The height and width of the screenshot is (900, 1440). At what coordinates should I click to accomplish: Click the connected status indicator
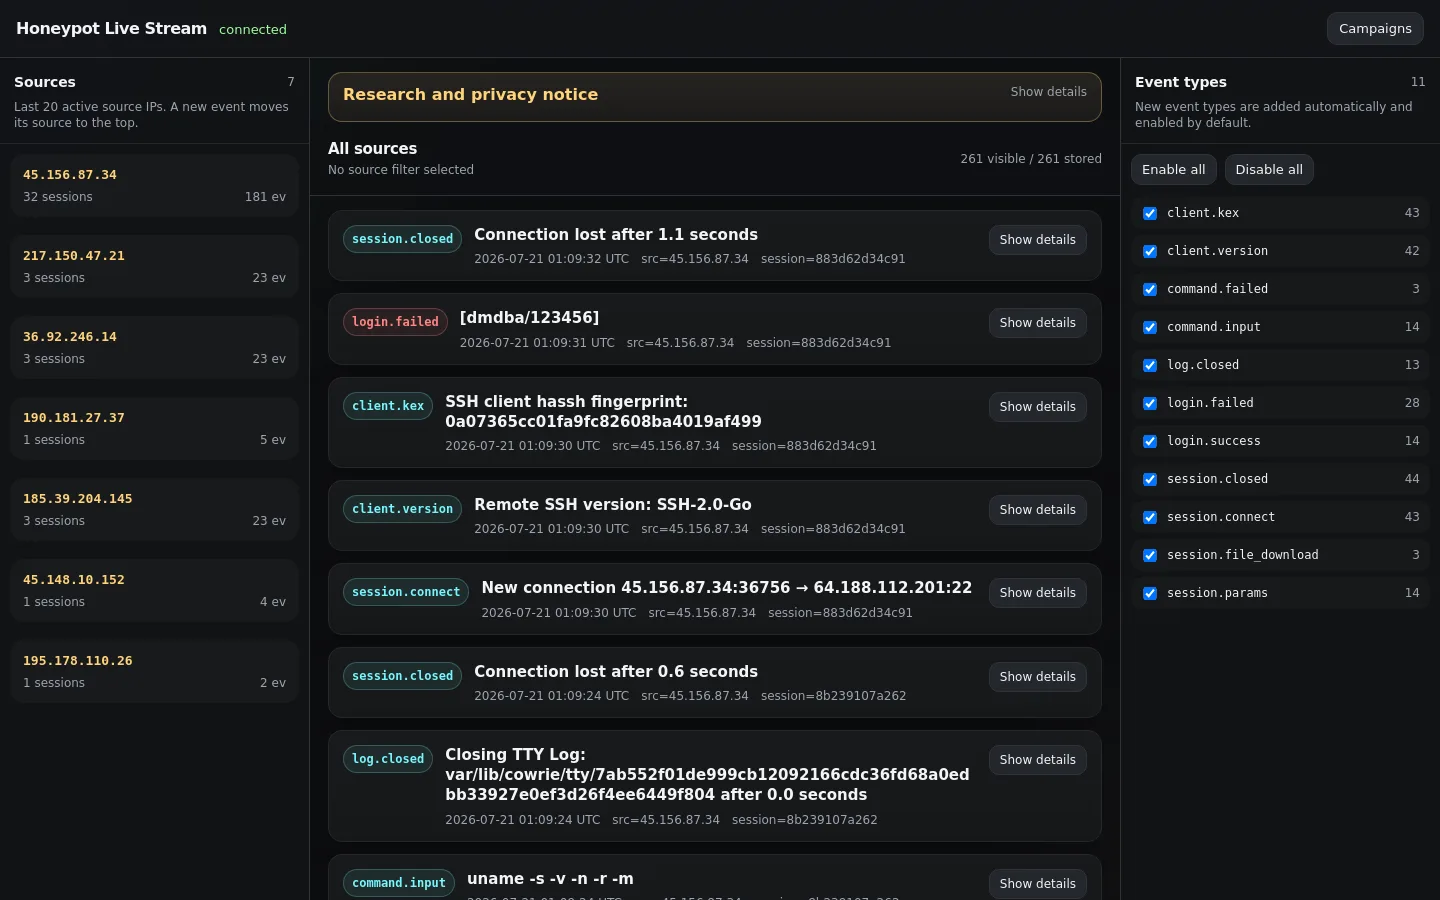coord(253,30)
